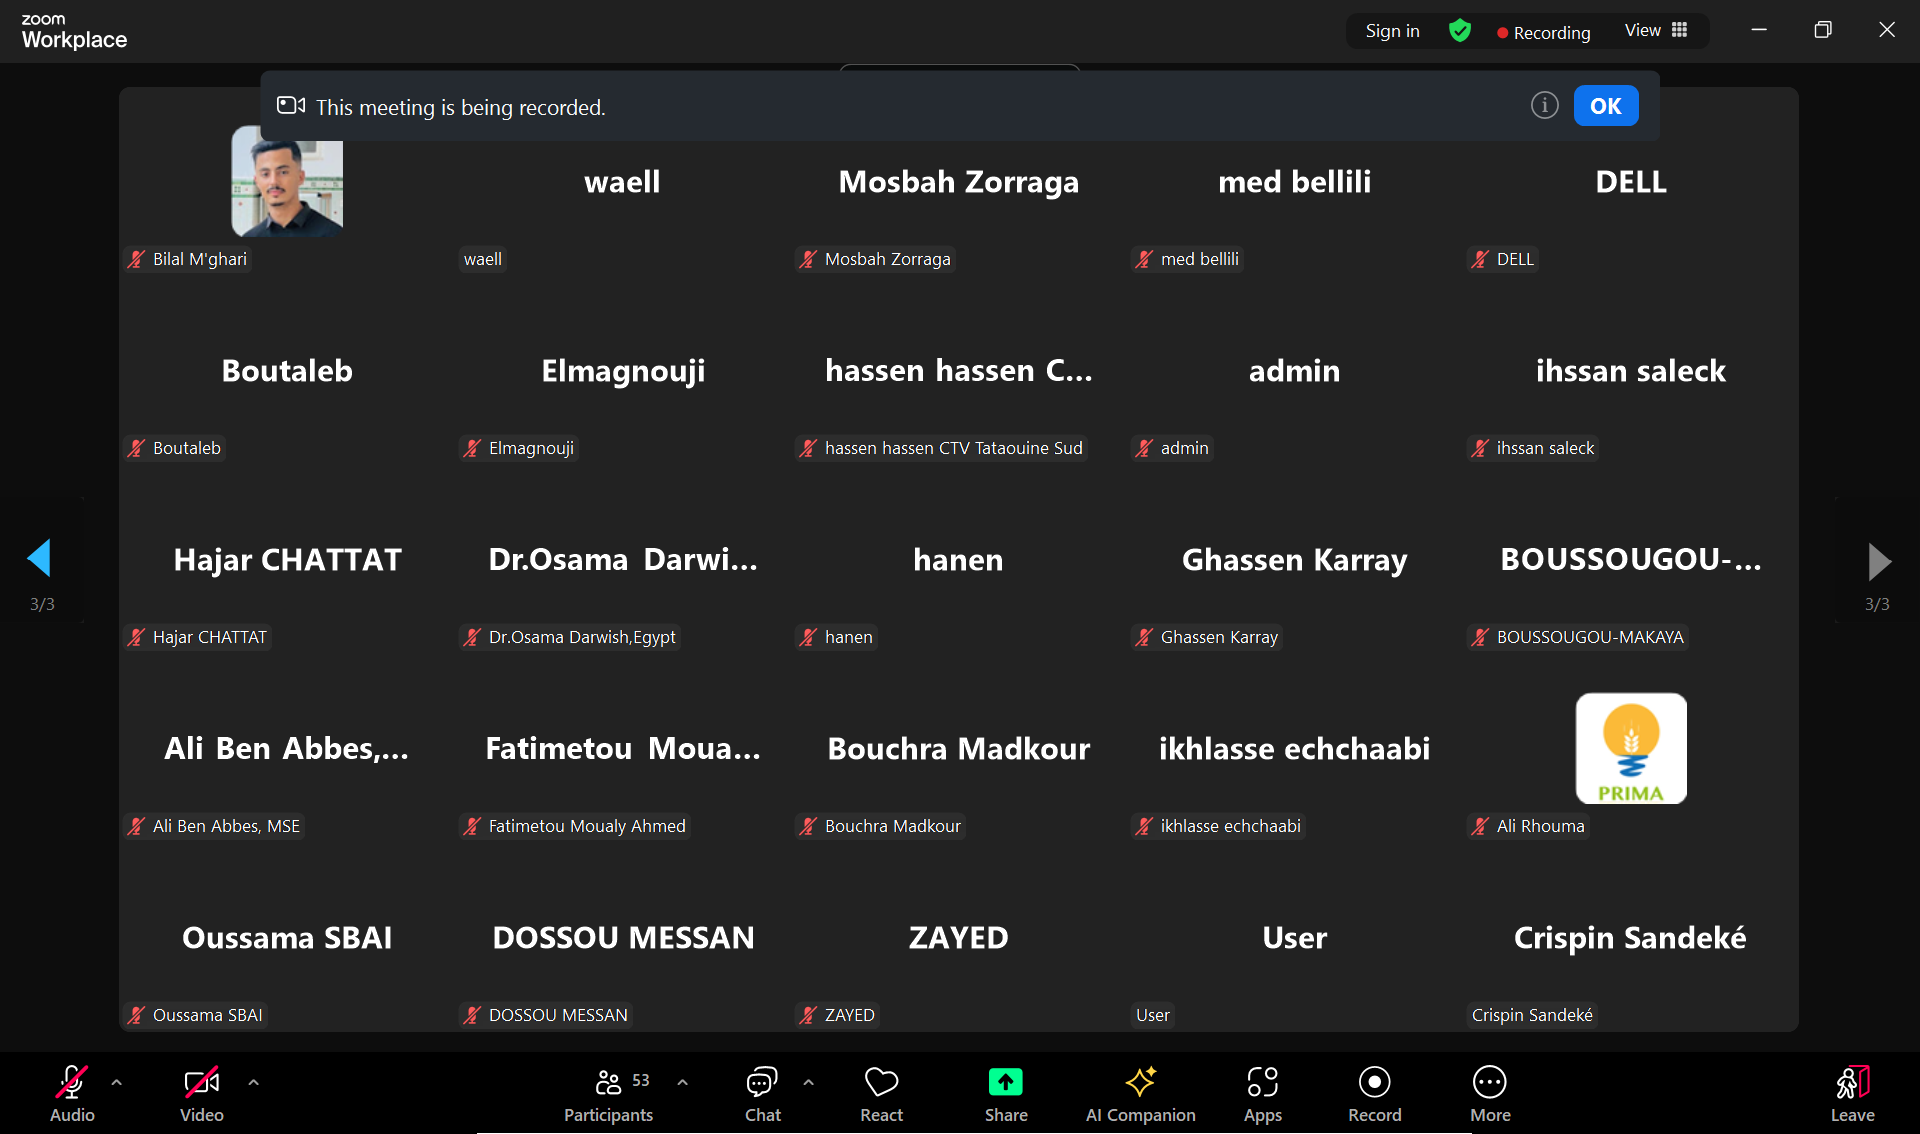Click the React heart icon
This screenshot has width=1920, height=1134.
(x=881, y=1083)
